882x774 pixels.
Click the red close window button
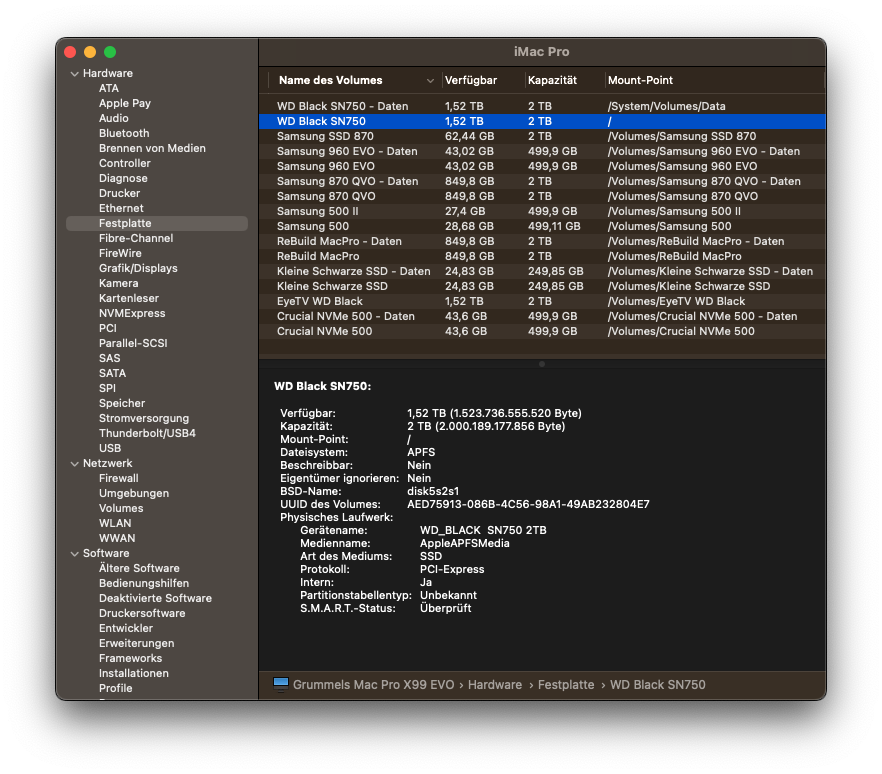pos(70,52)
